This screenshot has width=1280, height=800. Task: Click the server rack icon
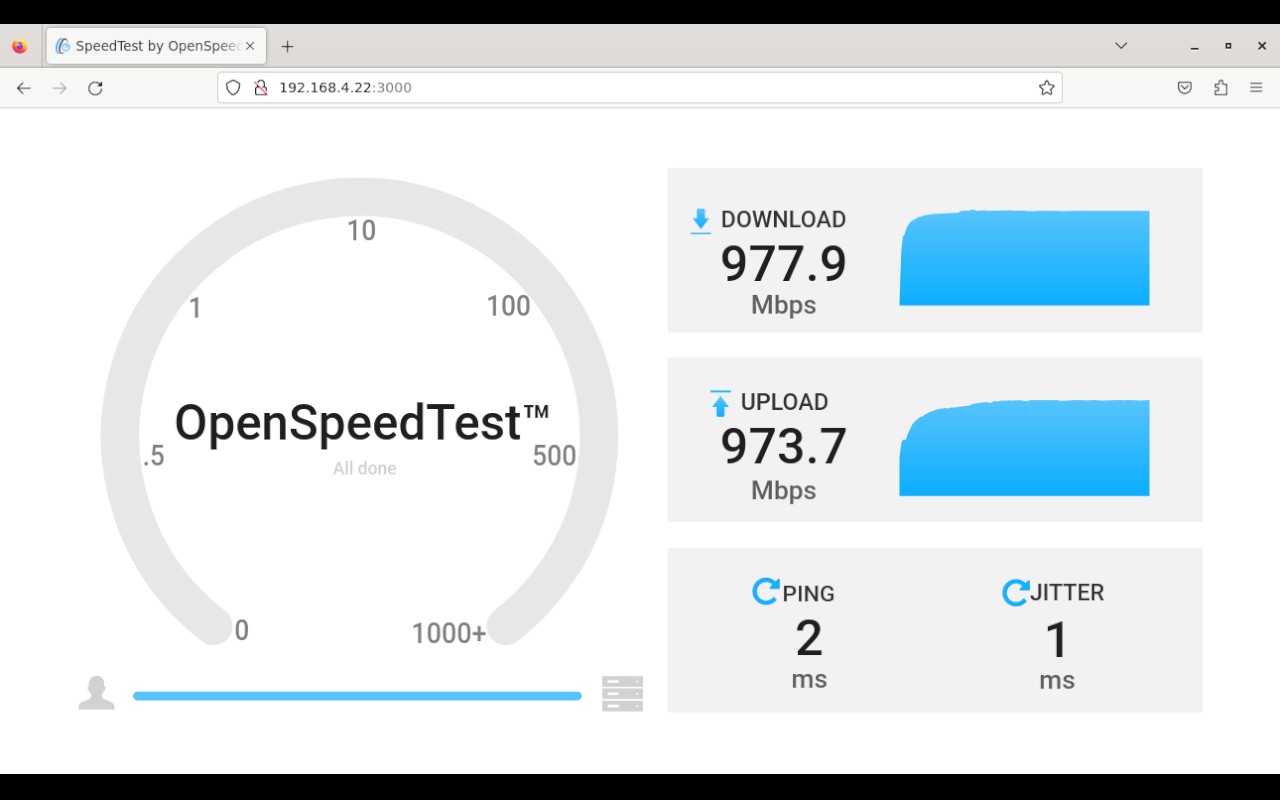point(622,693)
